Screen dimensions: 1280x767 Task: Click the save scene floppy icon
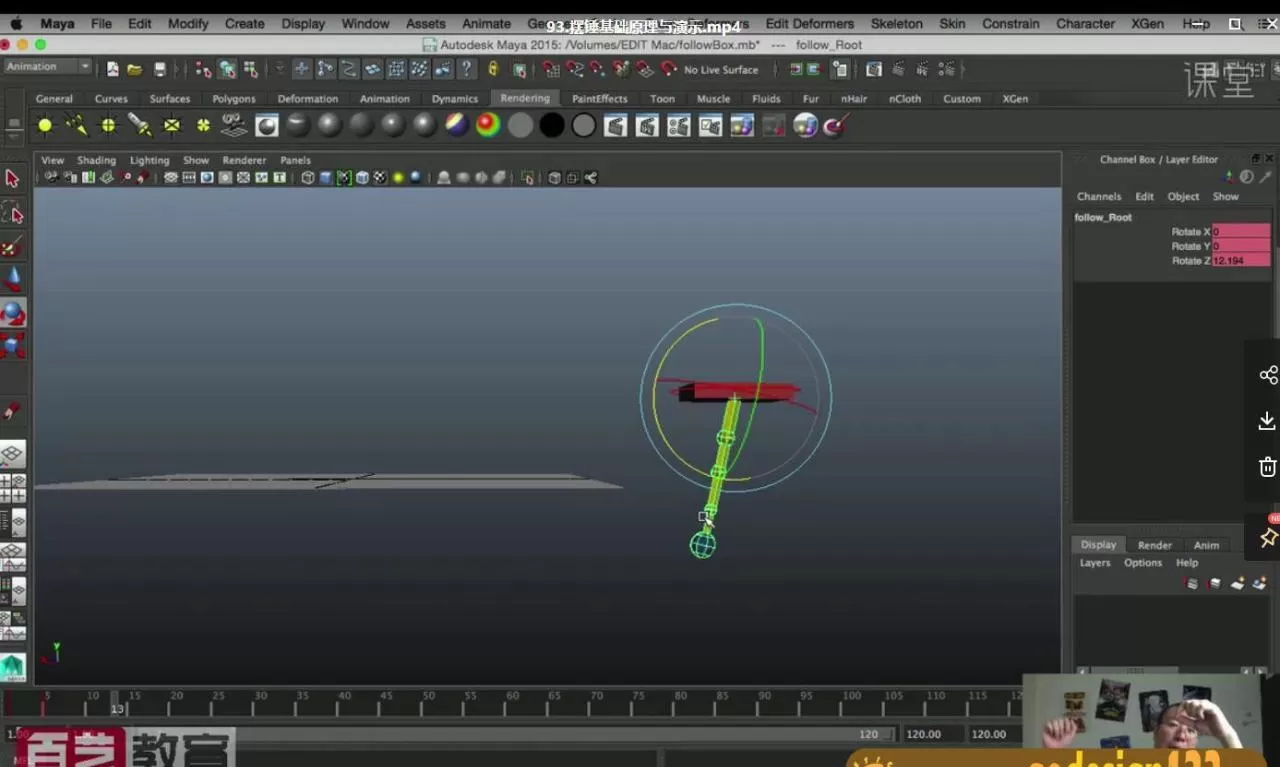160,69
